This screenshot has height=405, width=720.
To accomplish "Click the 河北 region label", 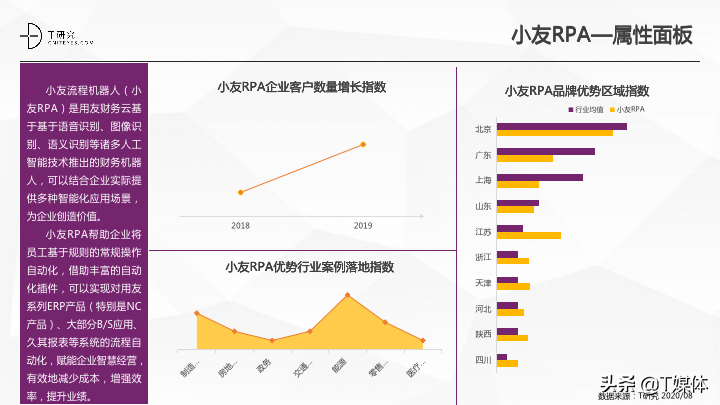I will tap(483, 309).
